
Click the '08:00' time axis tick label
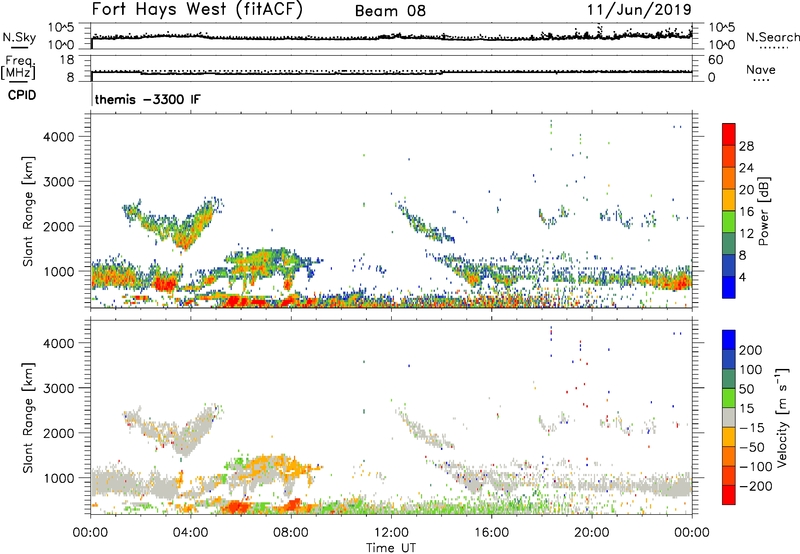pos(291,533)
